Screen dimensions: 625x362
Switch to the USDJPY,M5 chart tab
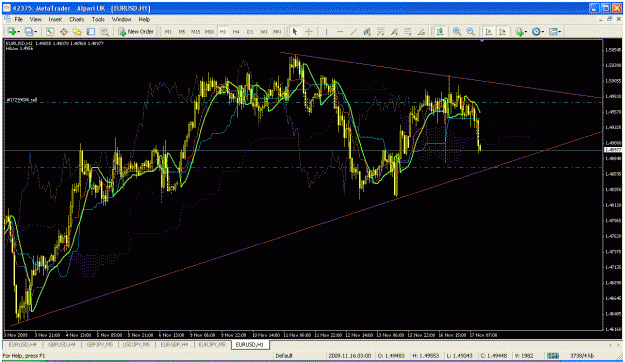(136, 344)
